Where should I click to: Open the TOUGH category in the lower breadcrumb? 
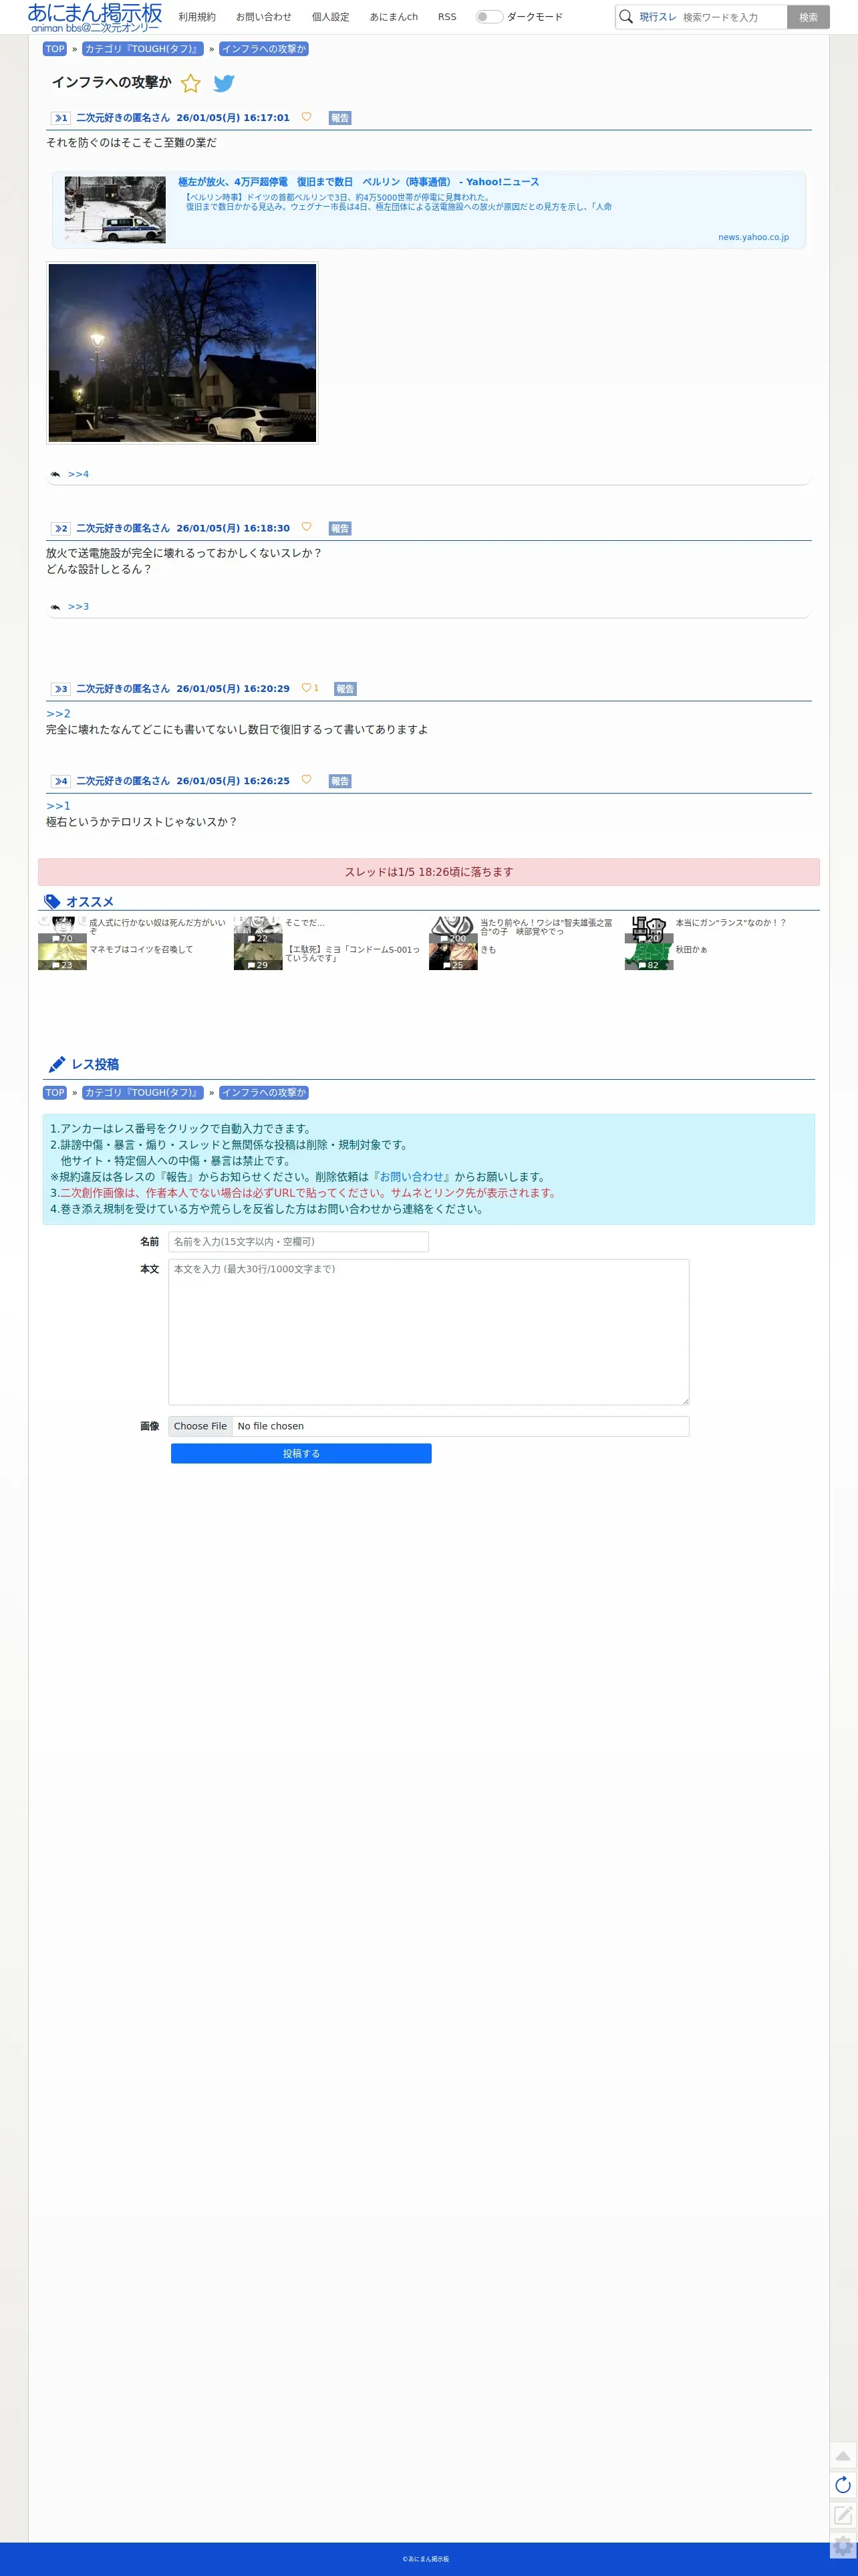[x=143, y=1093]
